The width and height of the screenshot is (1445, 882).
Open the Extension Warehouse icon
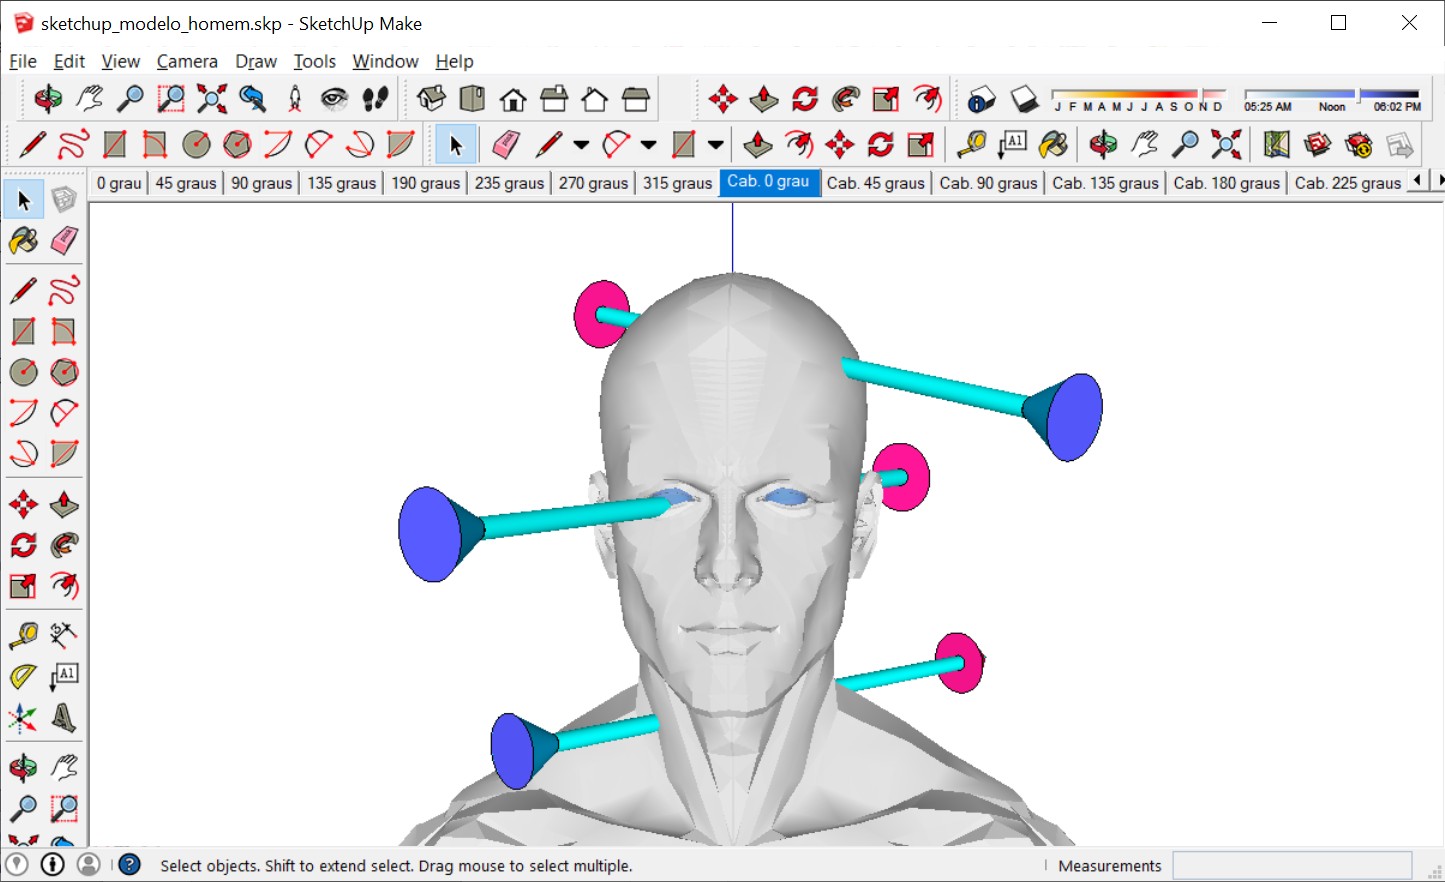[x=1358, y=145]
